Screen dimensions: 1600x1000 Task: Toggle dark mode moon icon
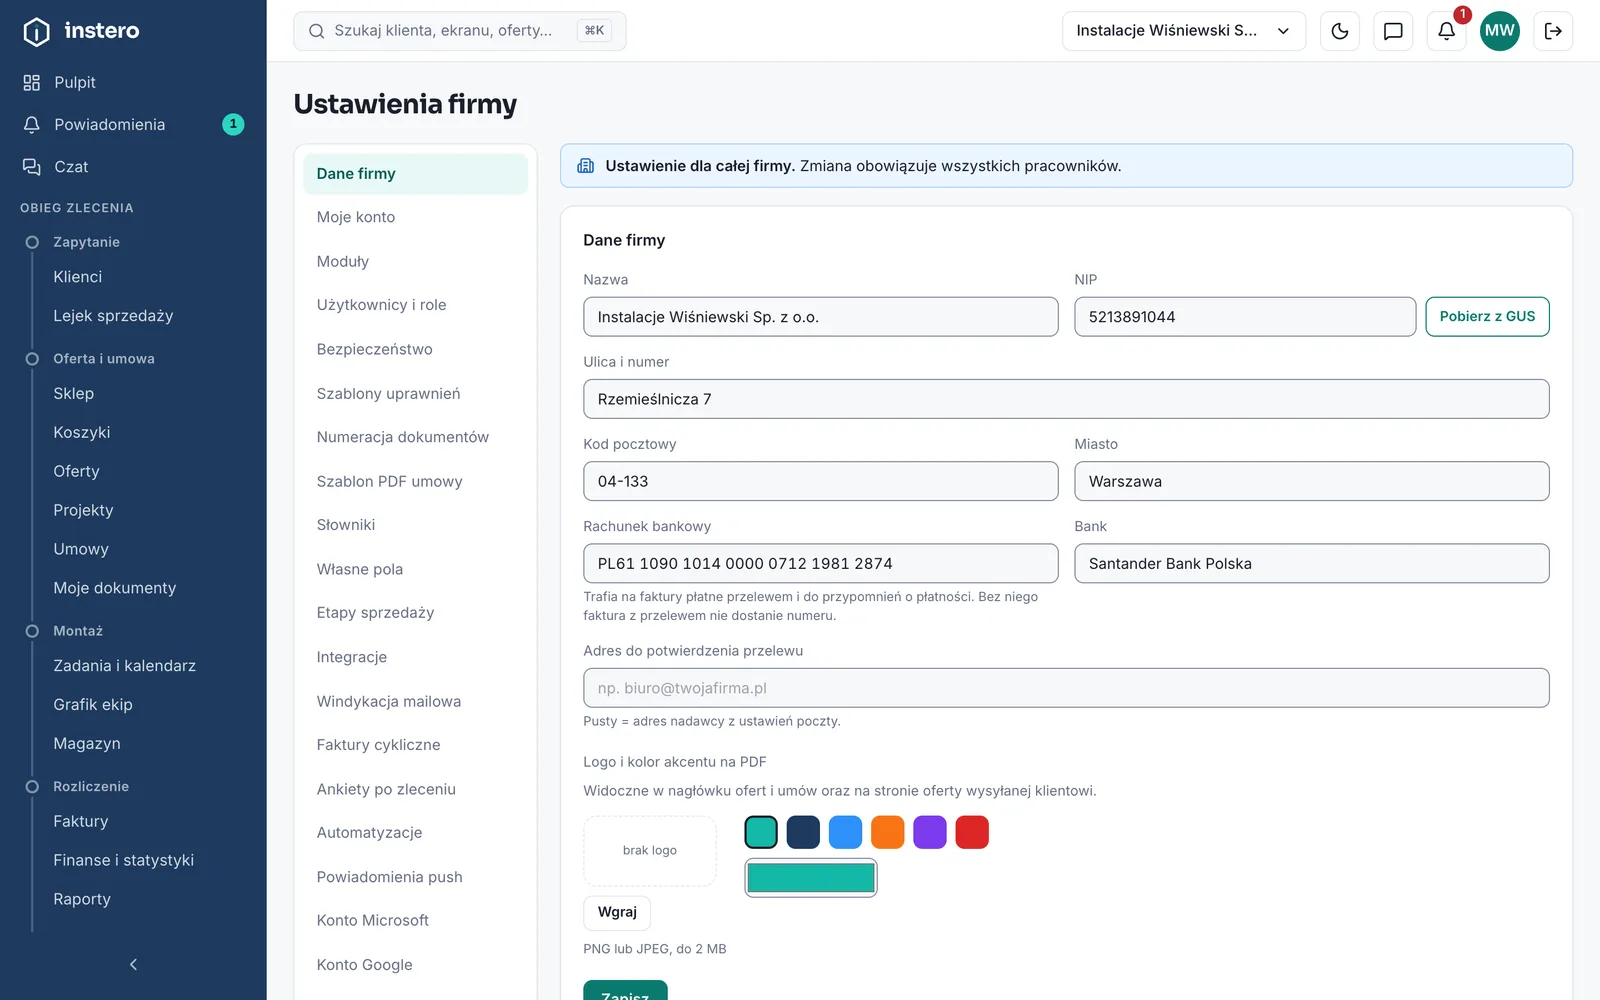pyautogui.click(x=1340, y=31)
